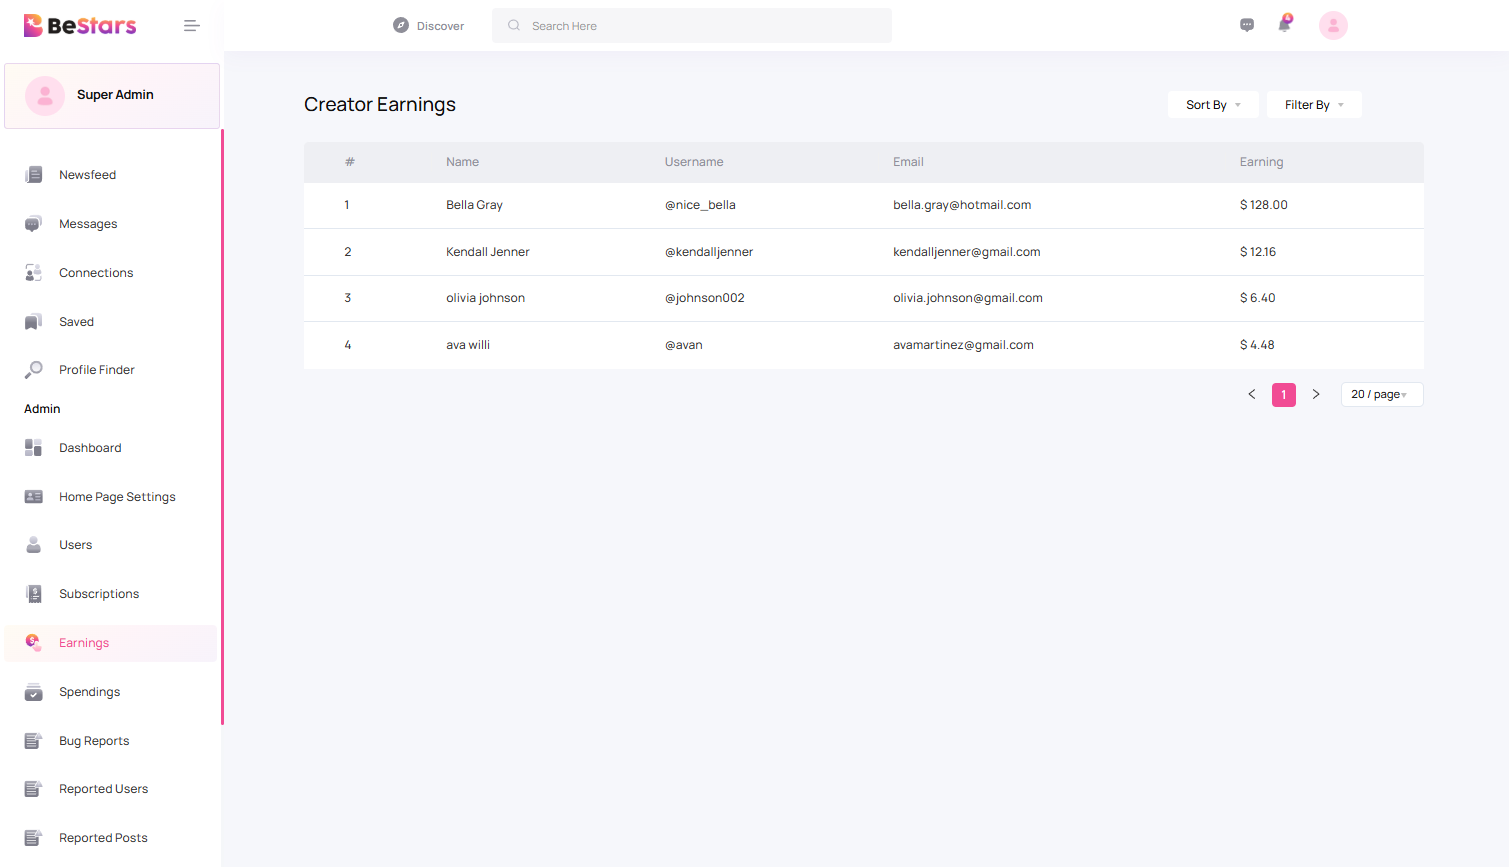The width and height of the screenshot is (1509, 867).
Task: Go to Home Page Settings
Action: click(x=117, y=497)
